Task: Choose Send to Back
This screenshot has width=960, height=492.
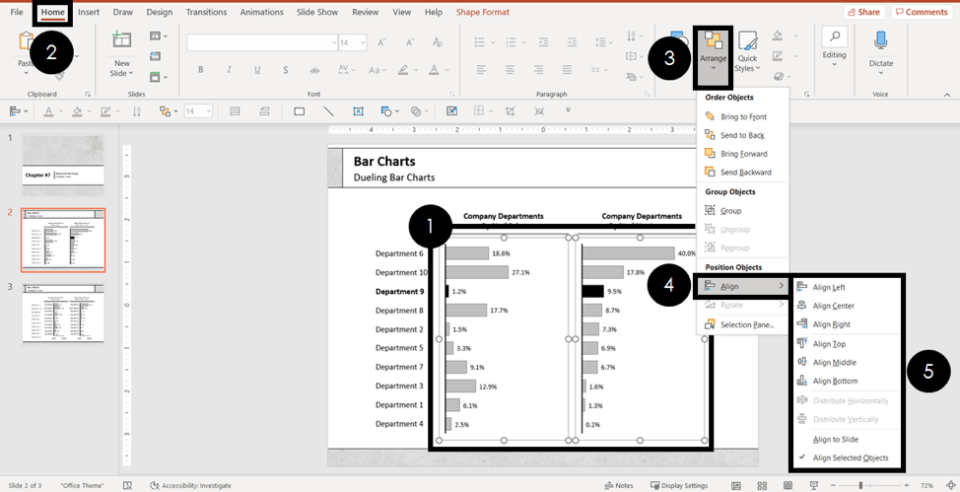Action: [742, 135]
